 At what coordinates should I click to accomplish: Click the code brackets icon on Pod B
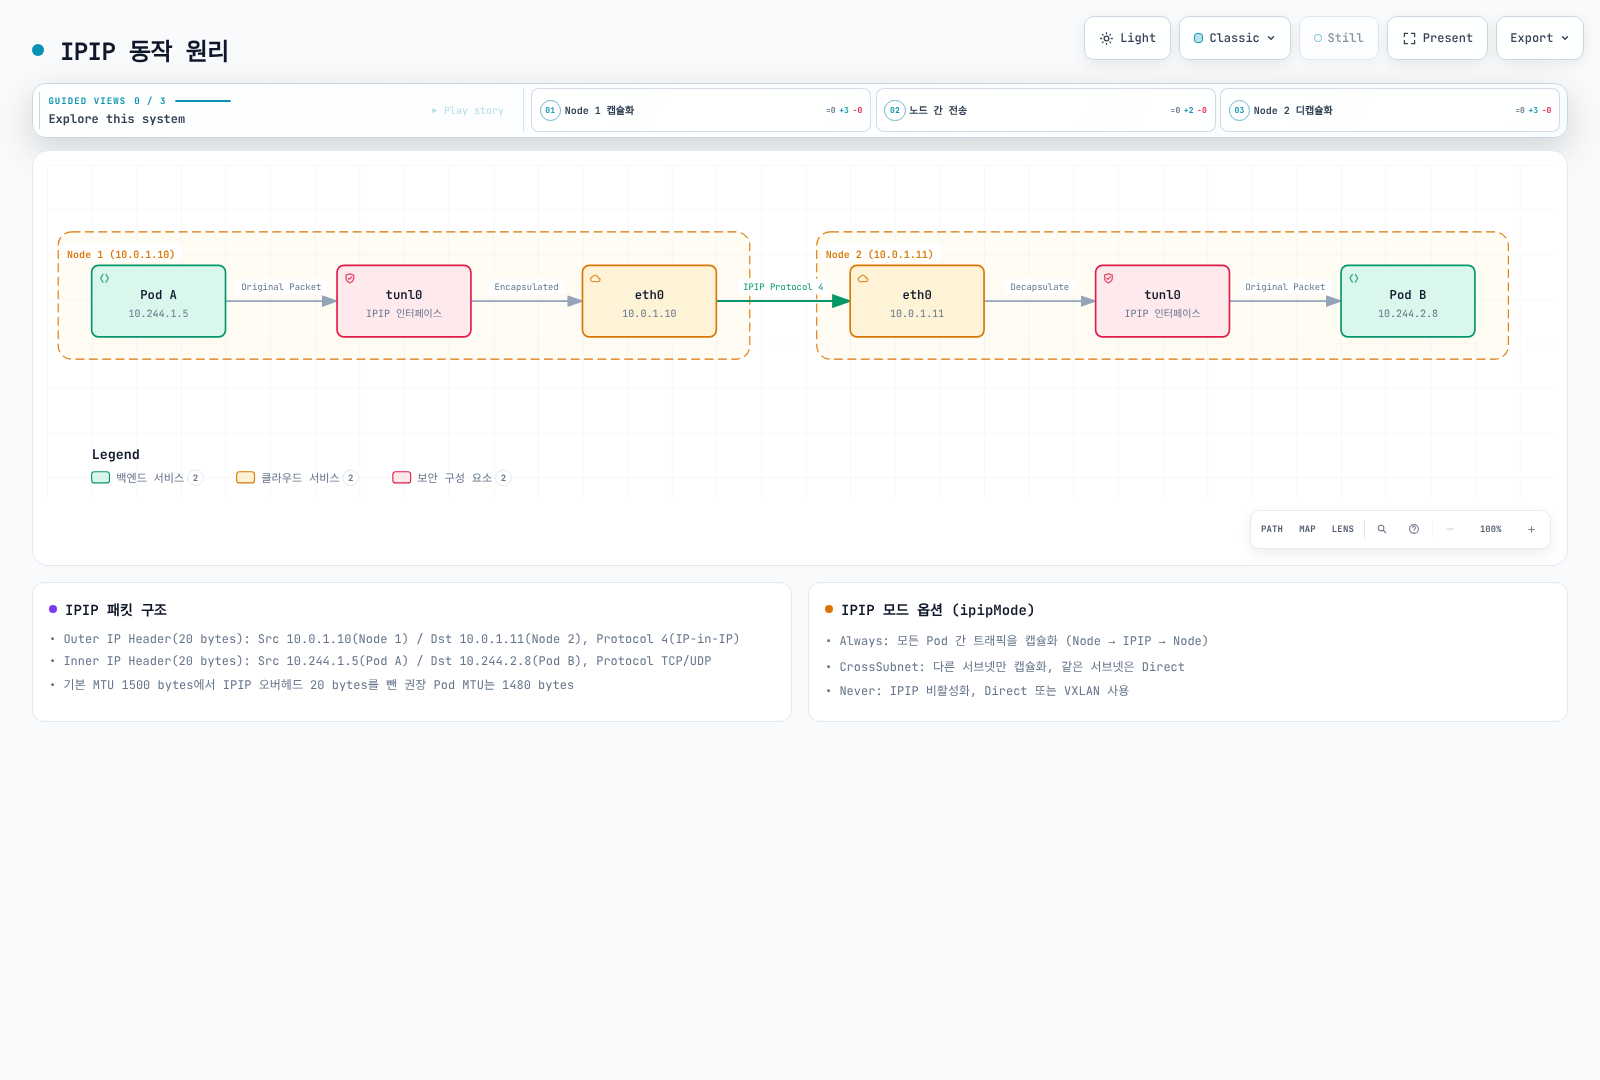coord(1354,279)
